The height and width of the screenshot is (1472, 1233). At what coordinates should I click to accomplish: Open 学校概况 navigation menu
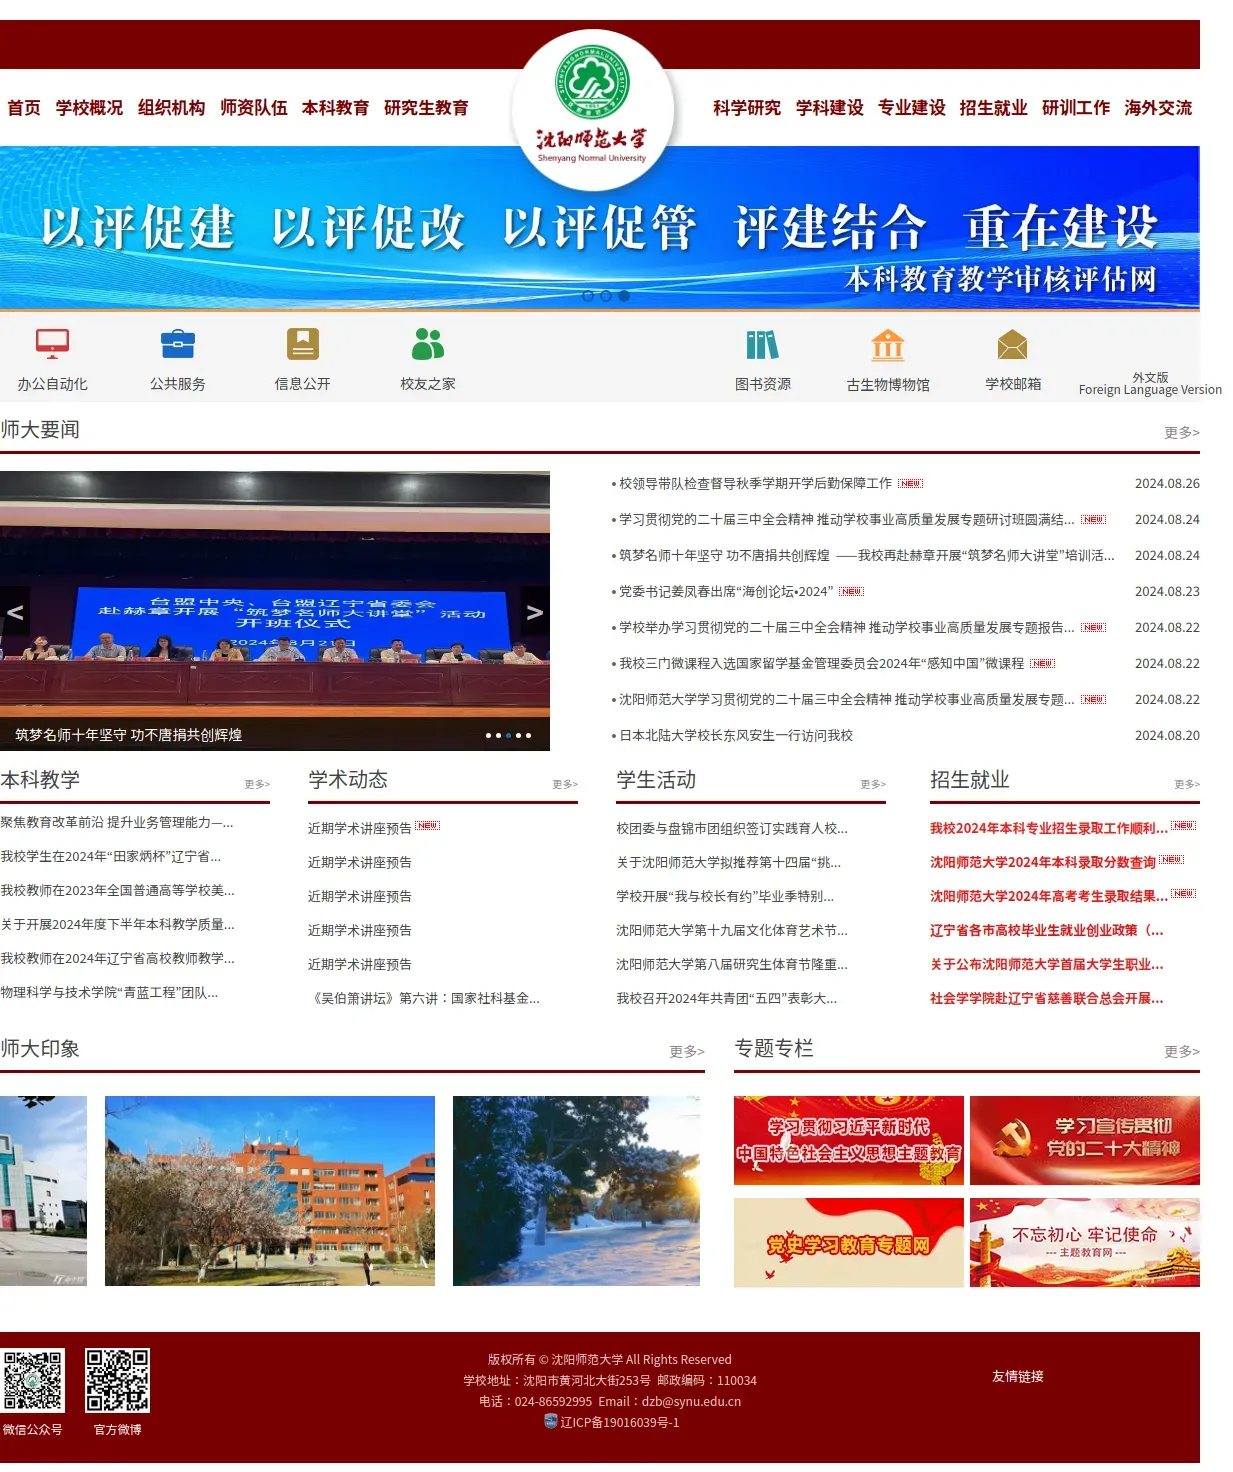(89, 108)
